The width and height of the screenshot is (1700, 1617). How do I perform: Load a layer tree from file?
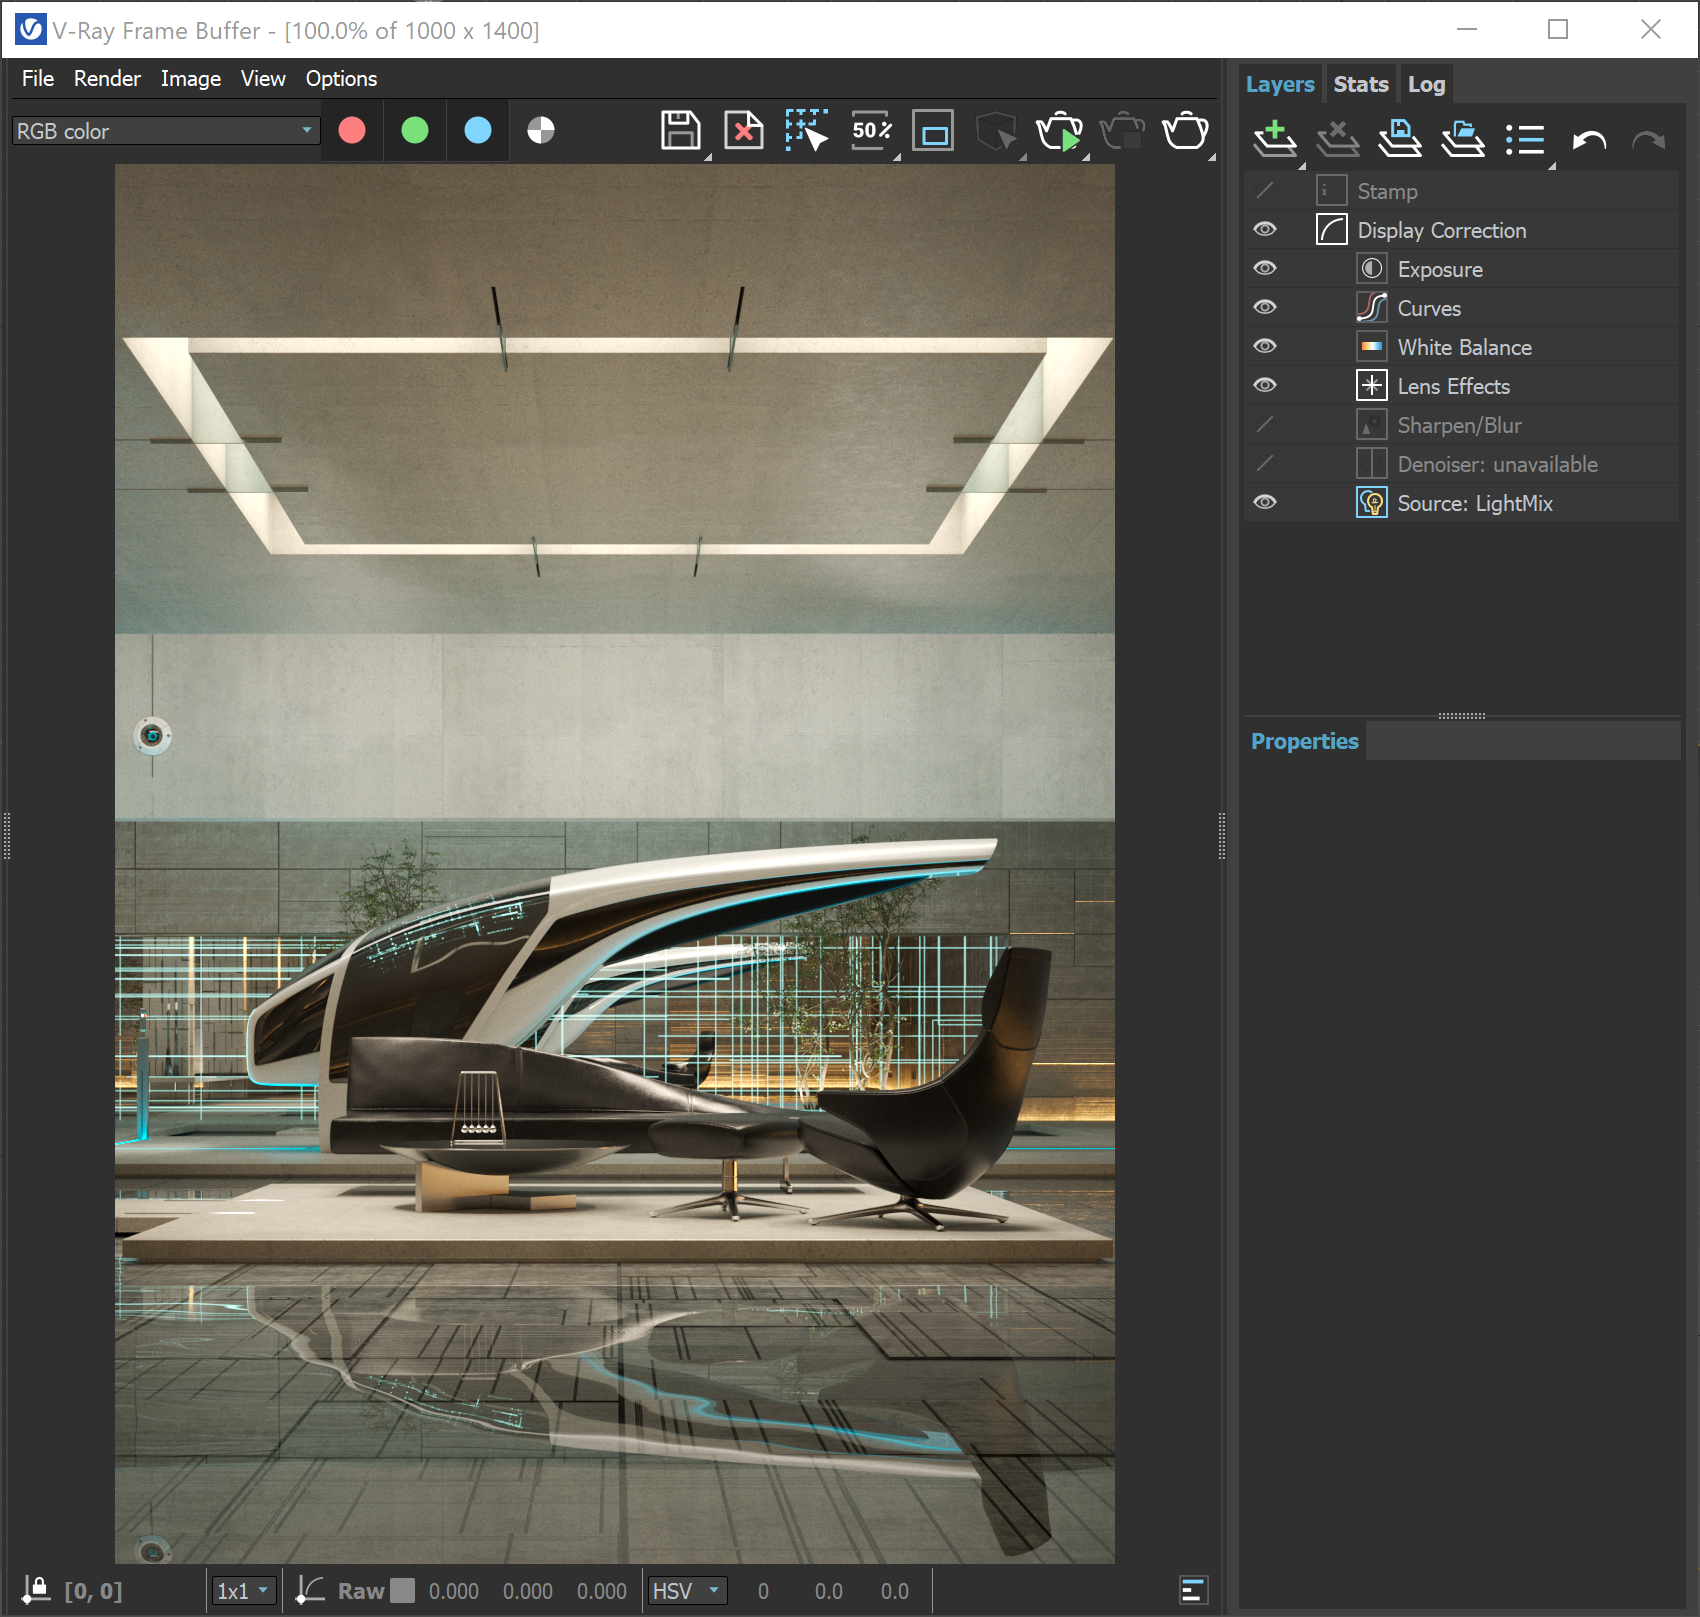1462,139
